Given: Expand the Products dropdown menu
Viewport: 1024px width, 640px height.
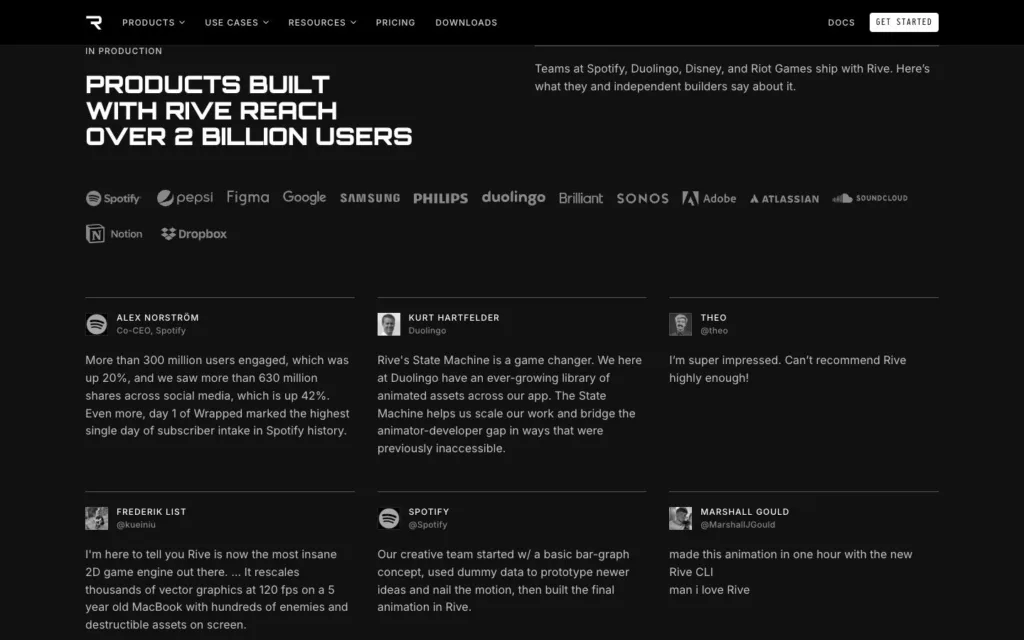Looking at the screenshot, I should [x=153, y=22].
